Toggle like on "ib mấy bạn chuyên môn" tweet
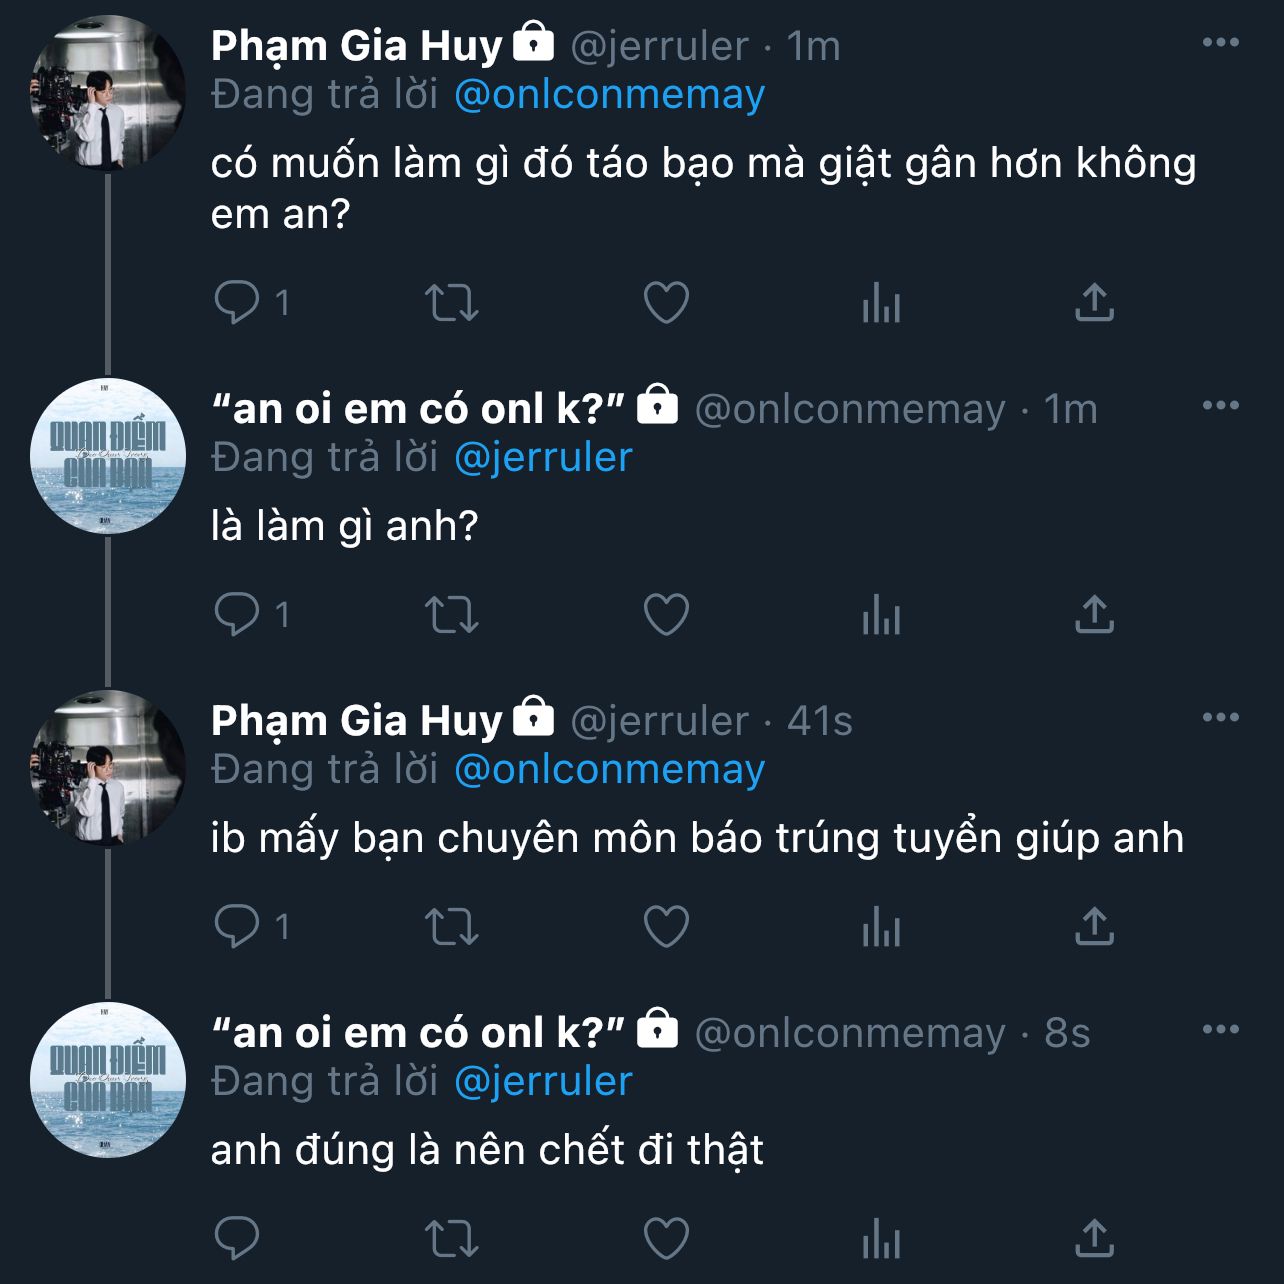The height and width of the screenshot is (1284, 1284). [x=666, y=926]
